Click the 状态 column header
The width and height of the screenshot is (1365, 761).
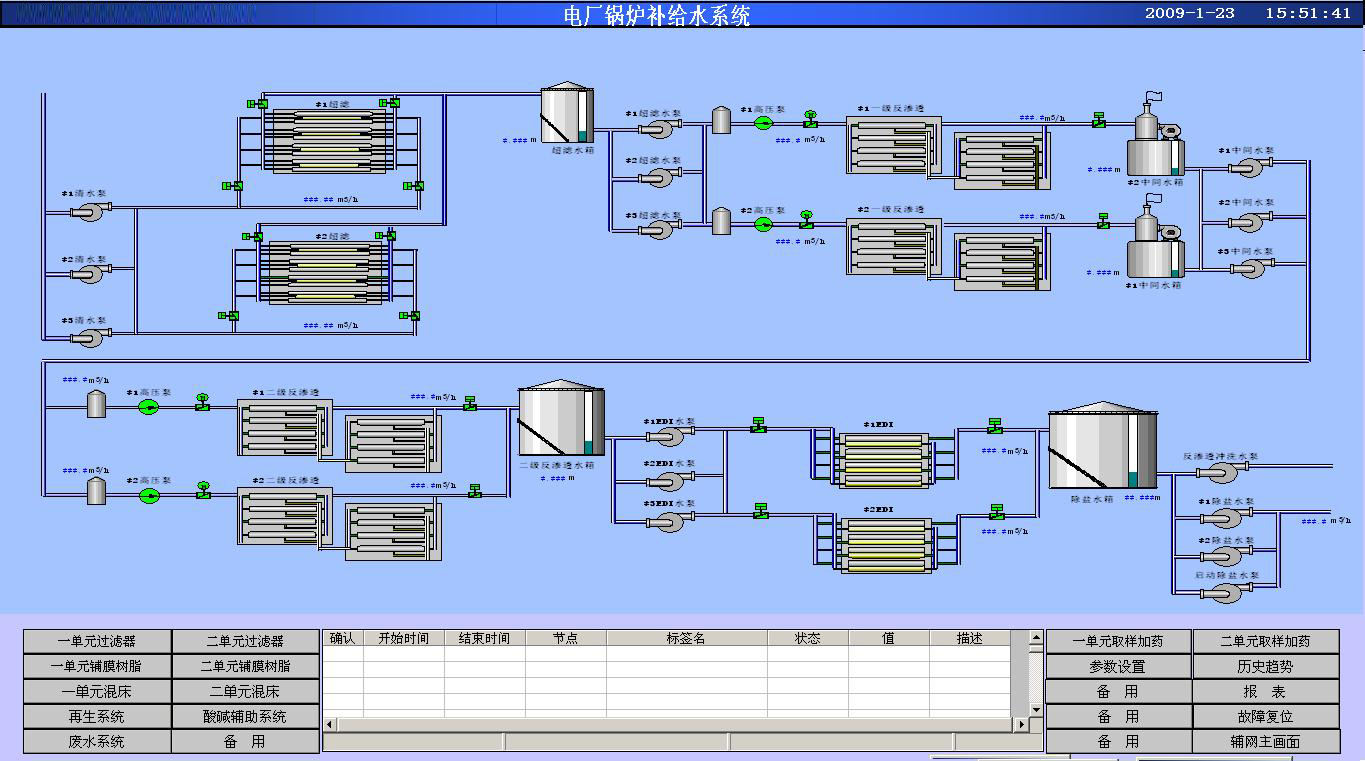[x=808, y=638]
